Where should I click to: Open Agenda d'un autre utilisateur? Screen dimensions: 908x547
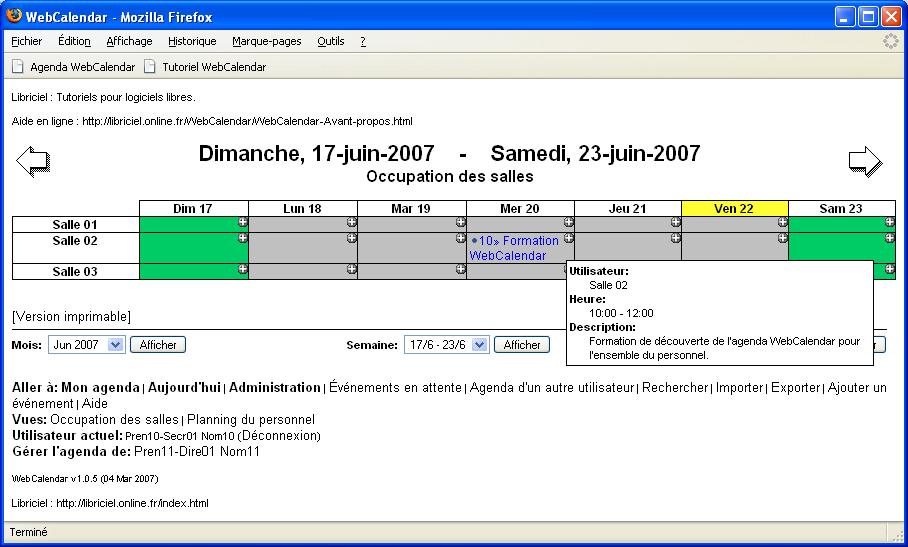[552, 388]
